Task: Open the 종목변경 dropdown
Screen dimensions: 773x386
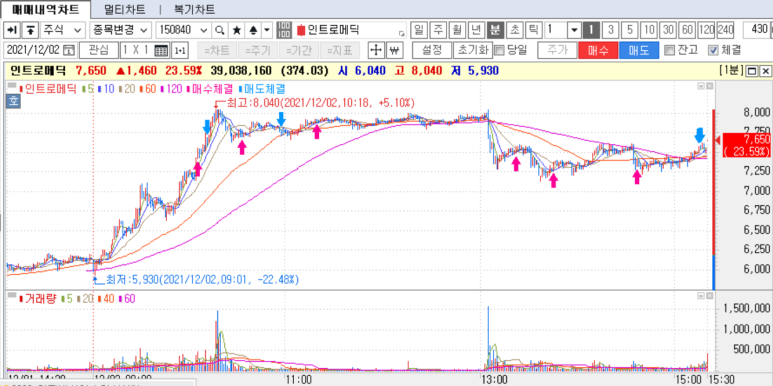Action: coord(120,30)
